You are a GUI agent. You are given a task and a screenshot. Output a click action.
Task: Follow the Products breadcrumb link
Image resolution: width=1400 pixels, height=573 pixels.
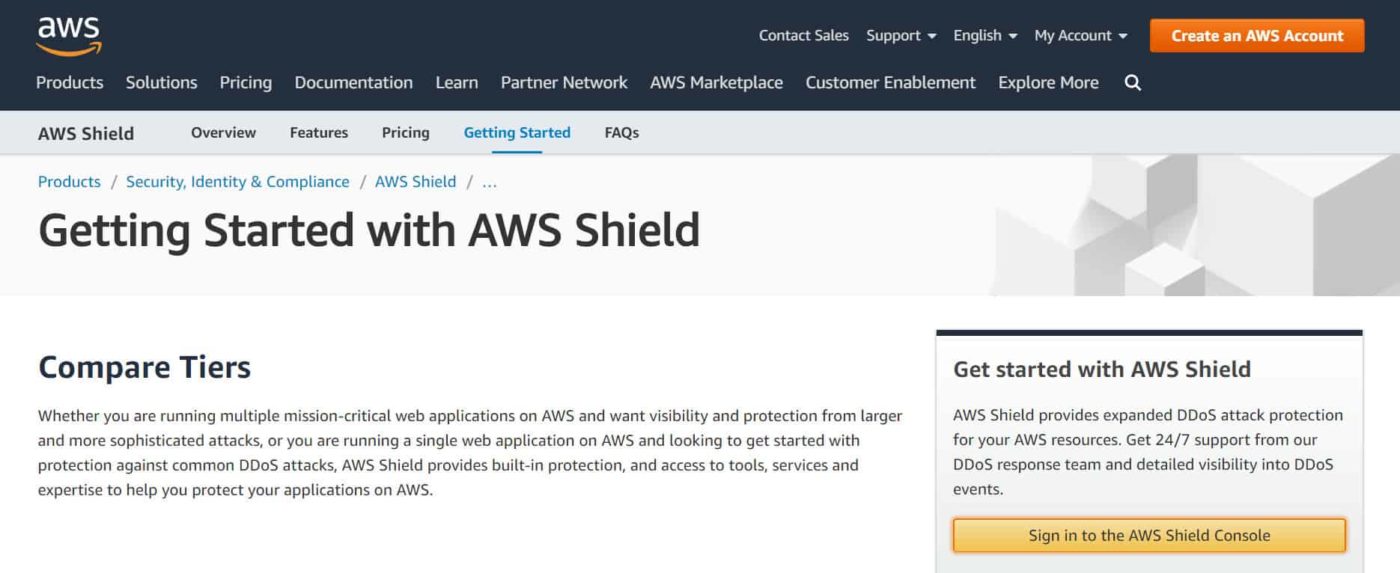(x=69, y=182)
